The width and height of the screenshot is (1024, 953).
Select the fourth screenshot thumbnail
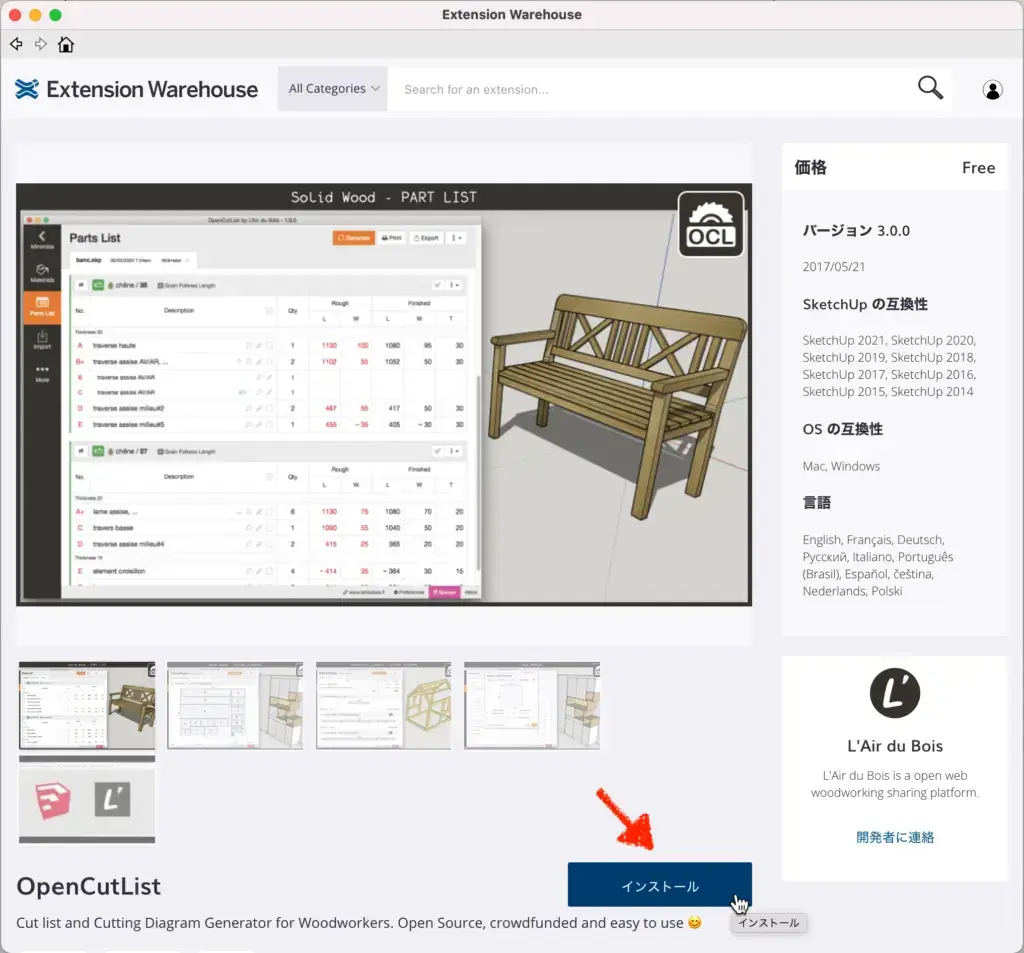point(532,705)
